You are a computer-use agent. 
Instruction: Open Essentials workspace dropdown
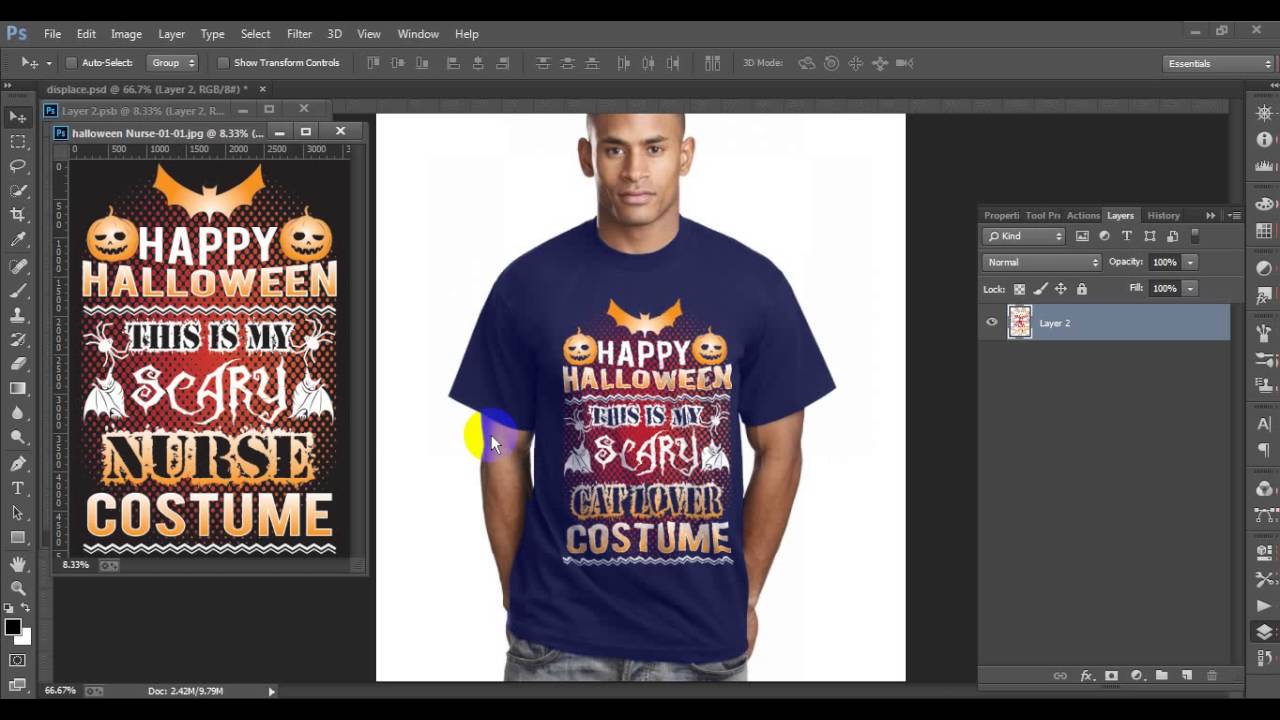click(x=1219, y=63)
